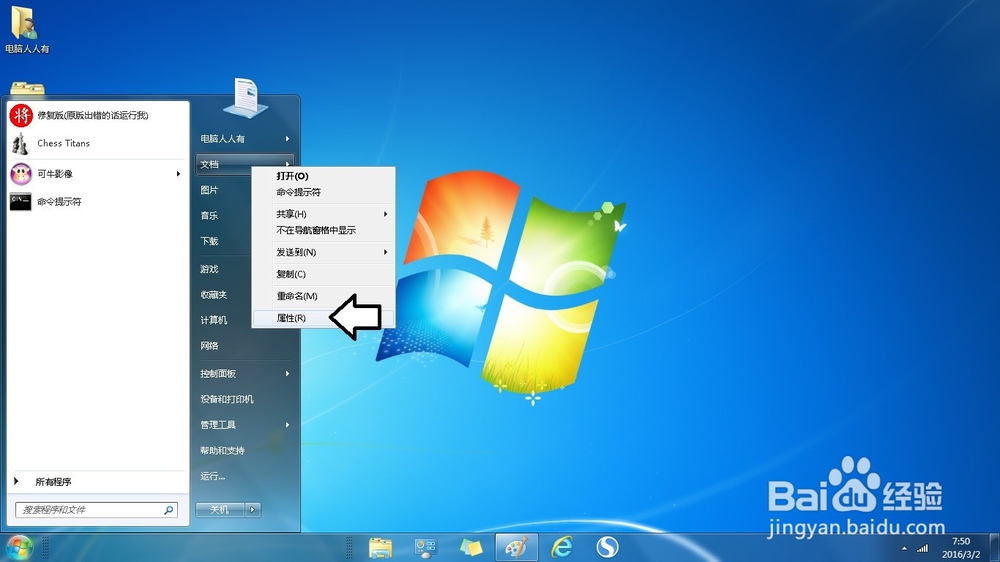Expand 共享(H) submenu arrow

pos(385,214)
